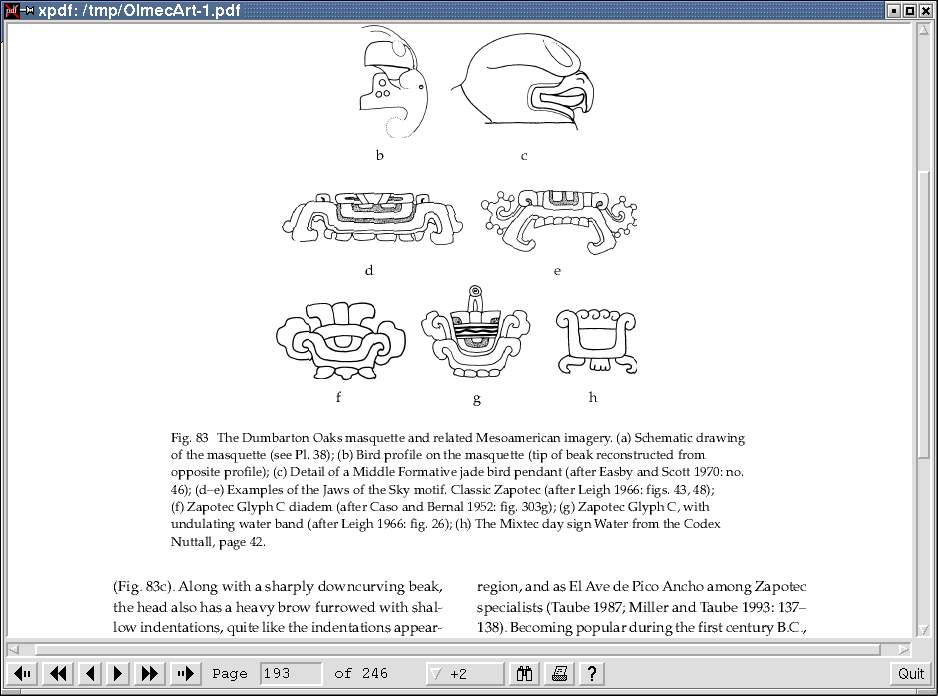Quit xpdf with the Quit button
Viewport: 938px width, 696px height.
(910, 674)
